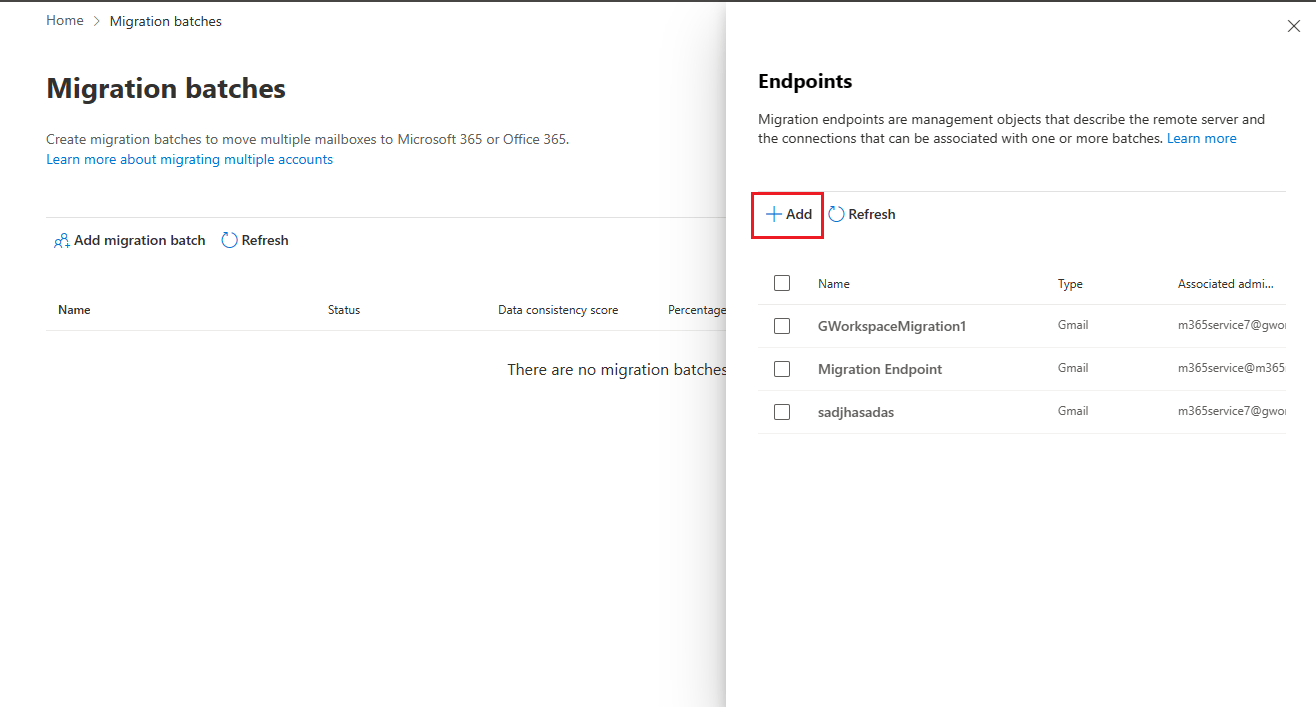Image resolution: width=1316 pixels, height=707 pixels.
Task: Check the GWorkspaceMigration1 endpoint checkbox
Action: pos(782,325)
